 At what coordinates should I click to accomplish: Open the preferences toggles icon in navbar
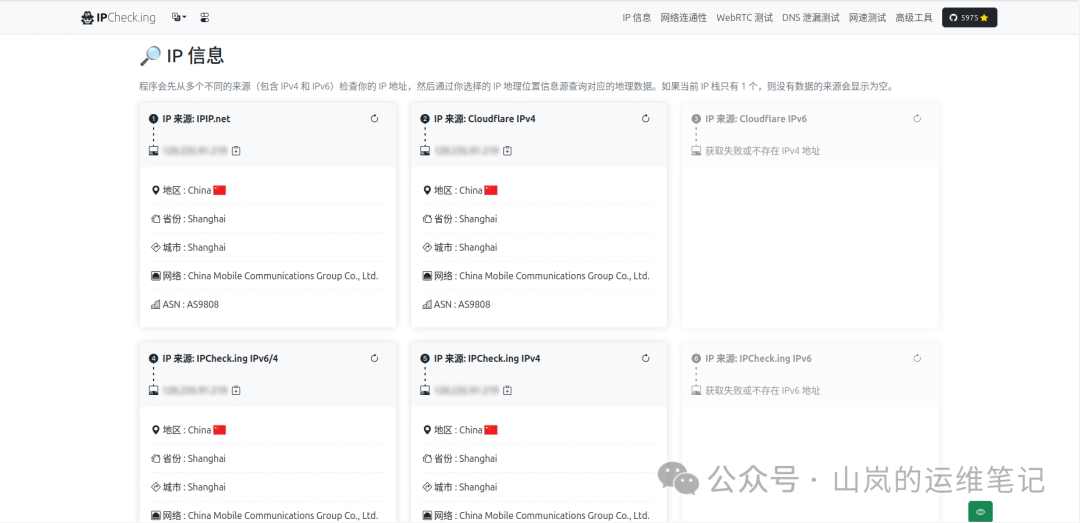204,17
